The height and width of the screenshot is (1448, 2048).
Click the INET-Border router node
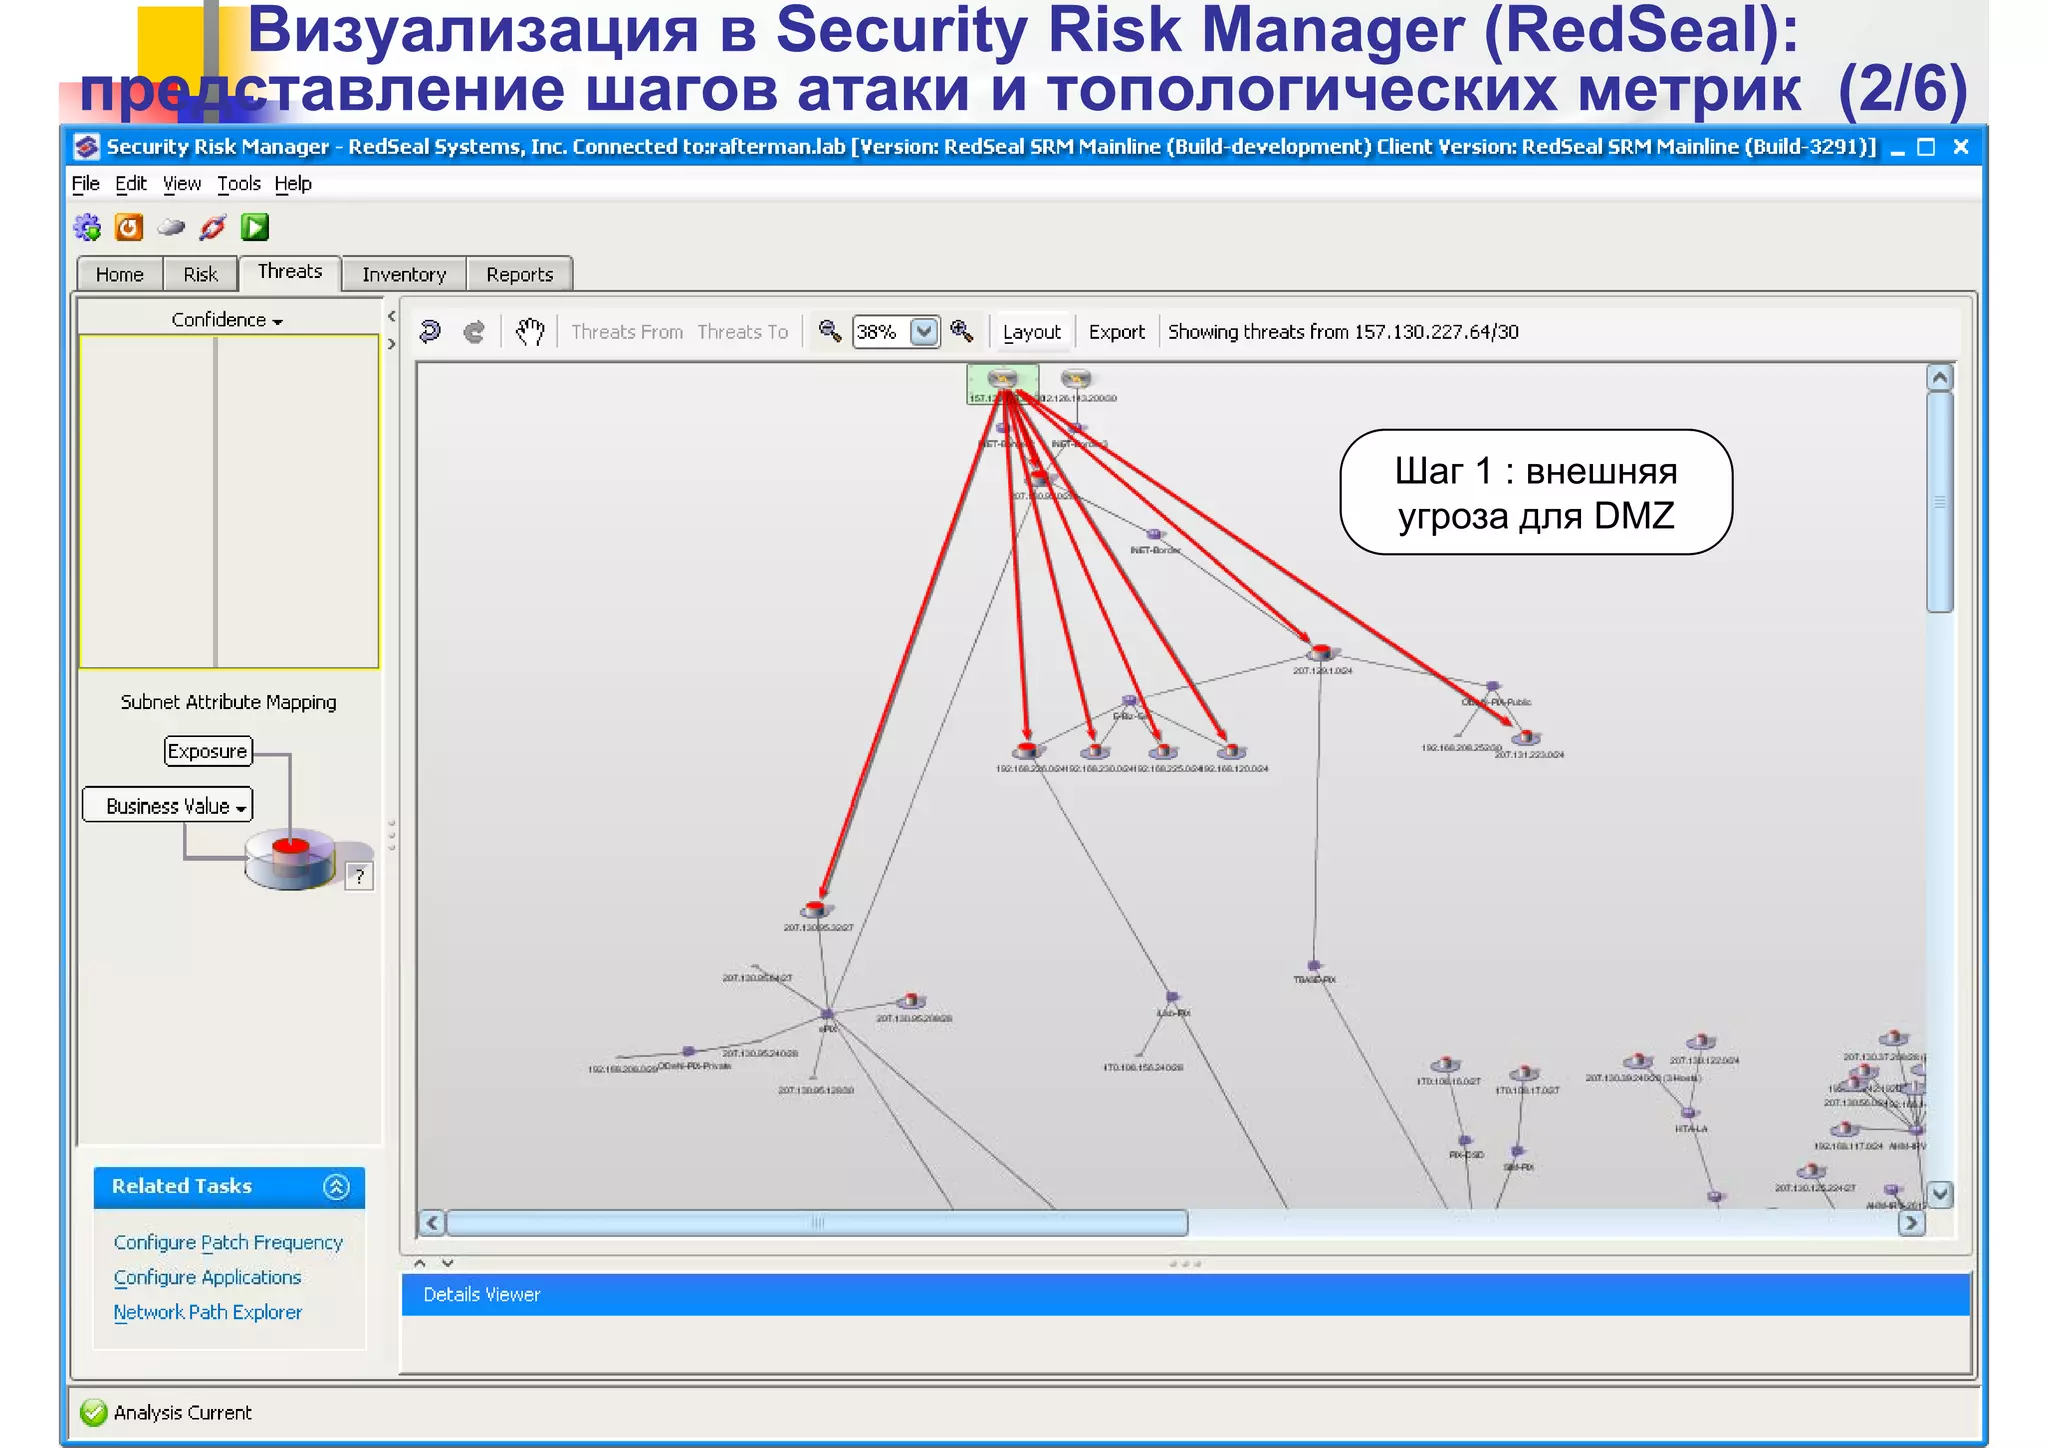click(x=1155, y=535)
